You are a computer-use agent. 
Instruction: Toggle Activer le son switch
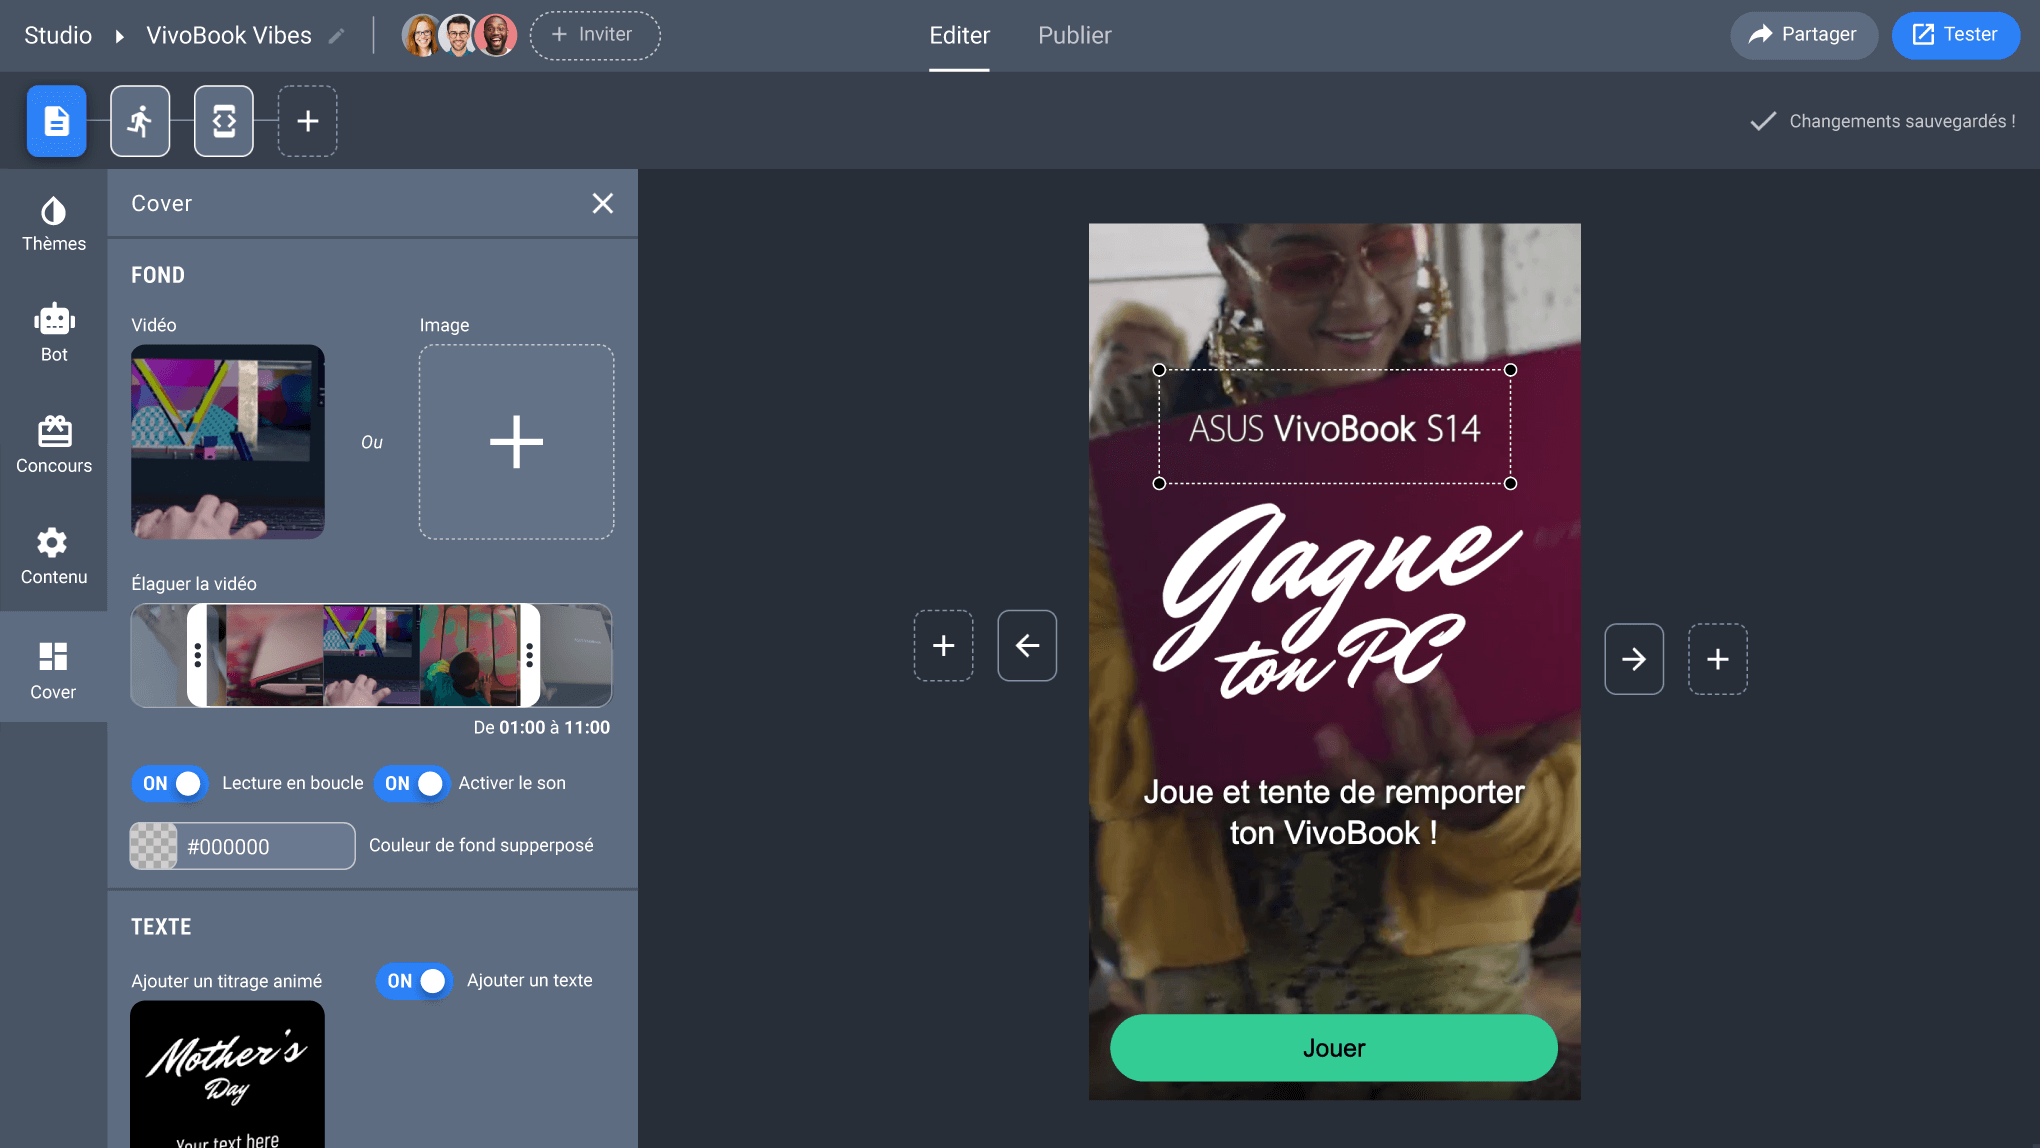tap(412, 783)
